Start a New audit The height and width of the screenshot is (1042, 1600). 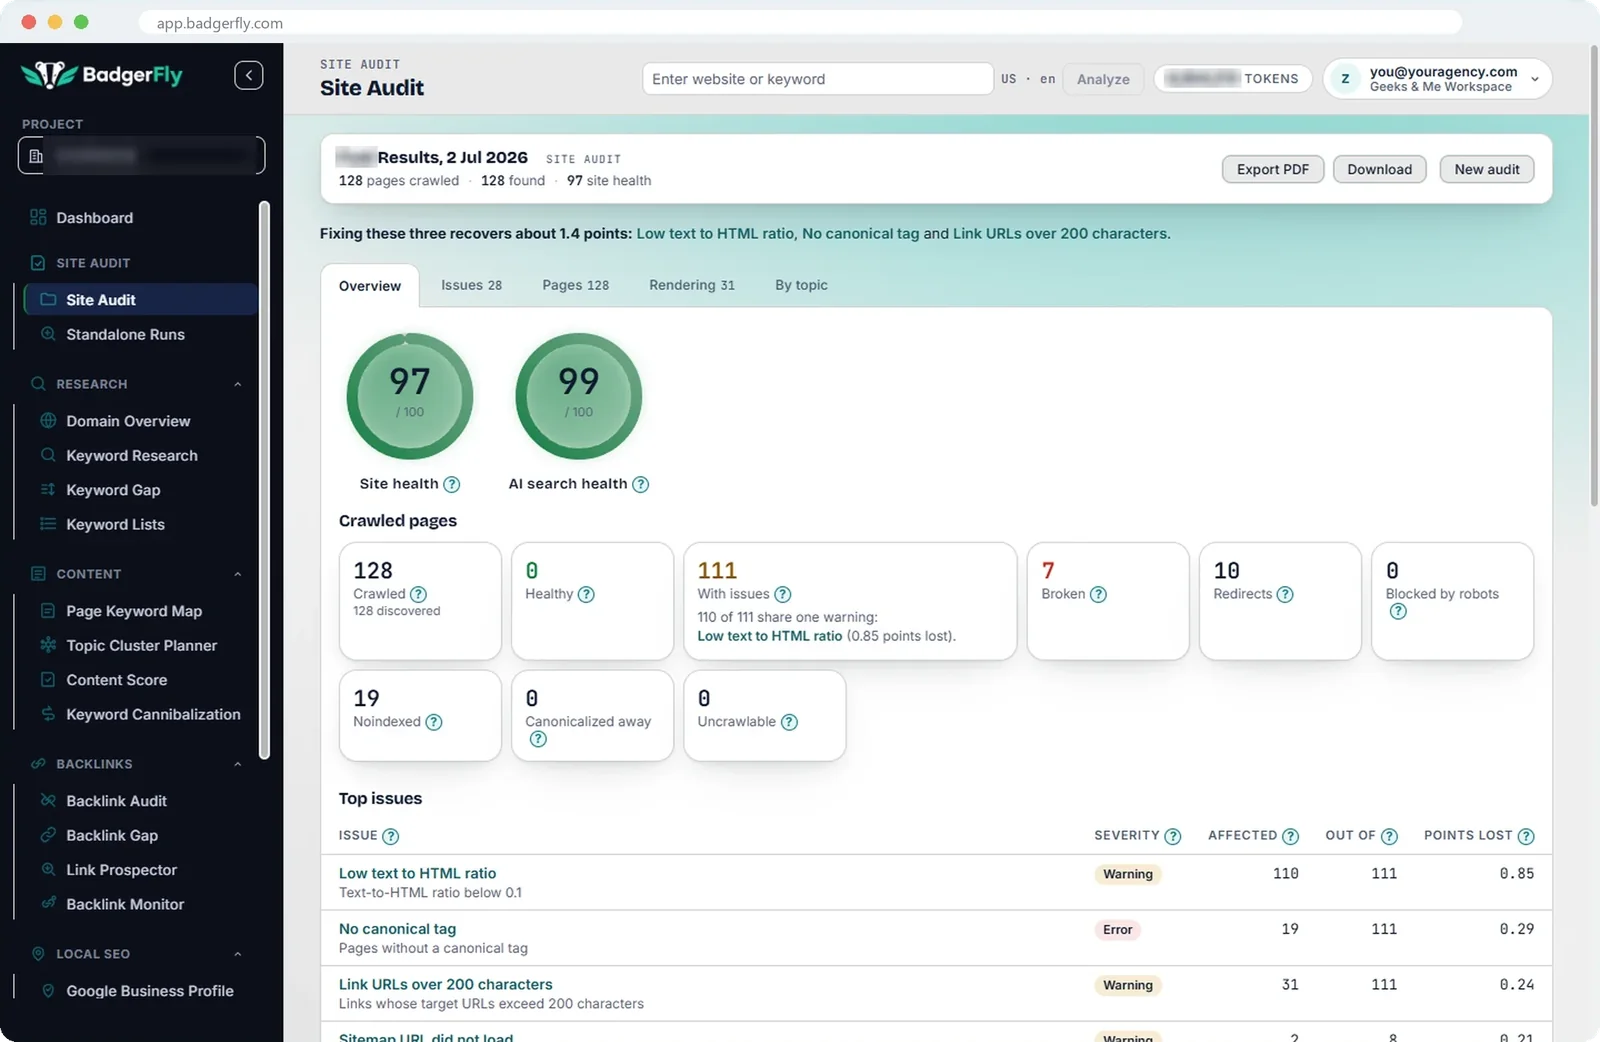point(1487,169)
